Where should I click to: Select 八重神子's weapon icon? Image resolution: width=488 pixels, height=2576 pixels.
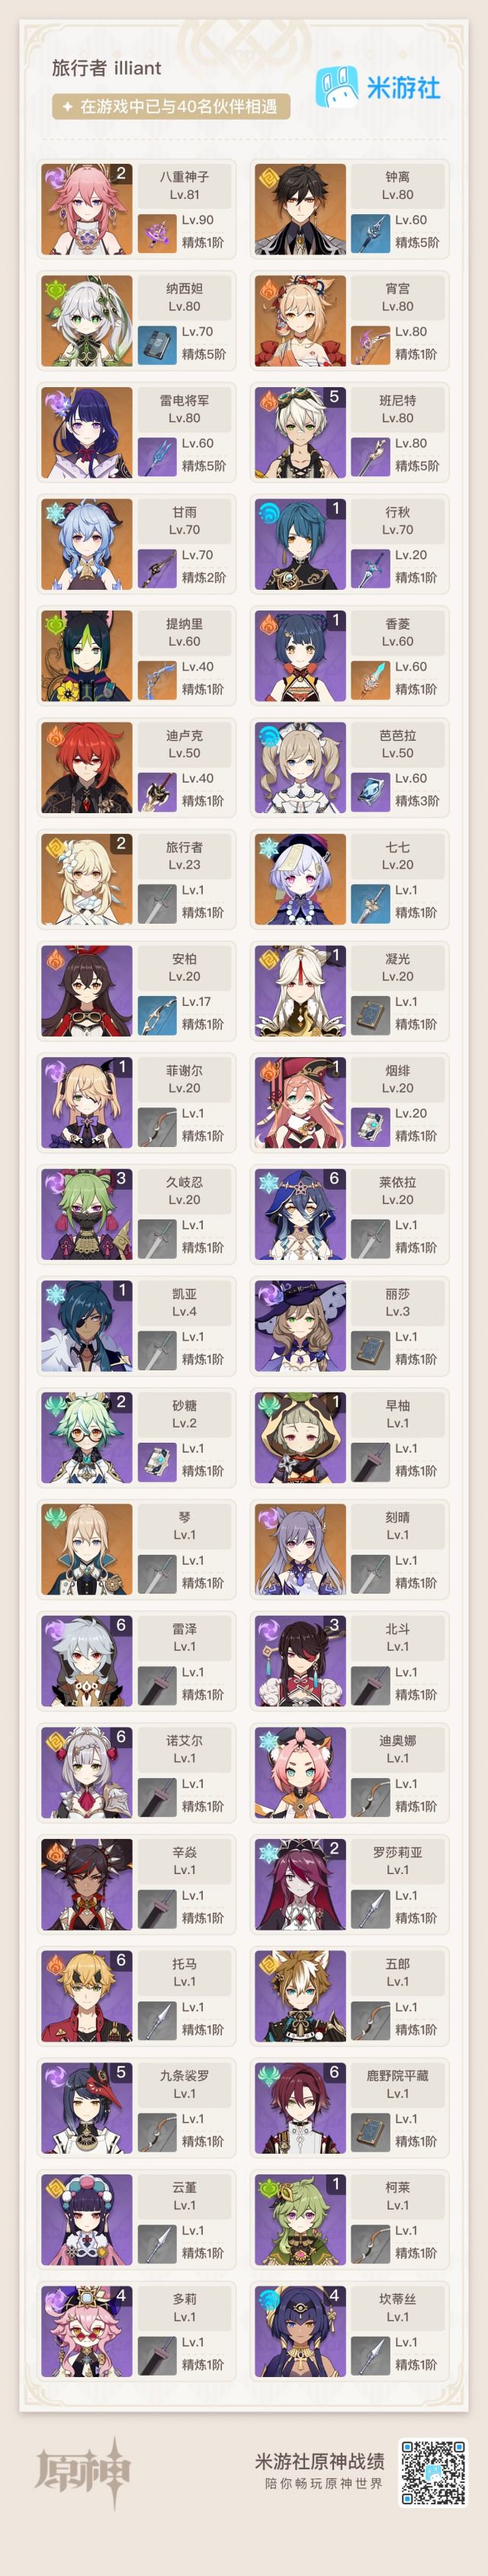(x=156, y=232)
